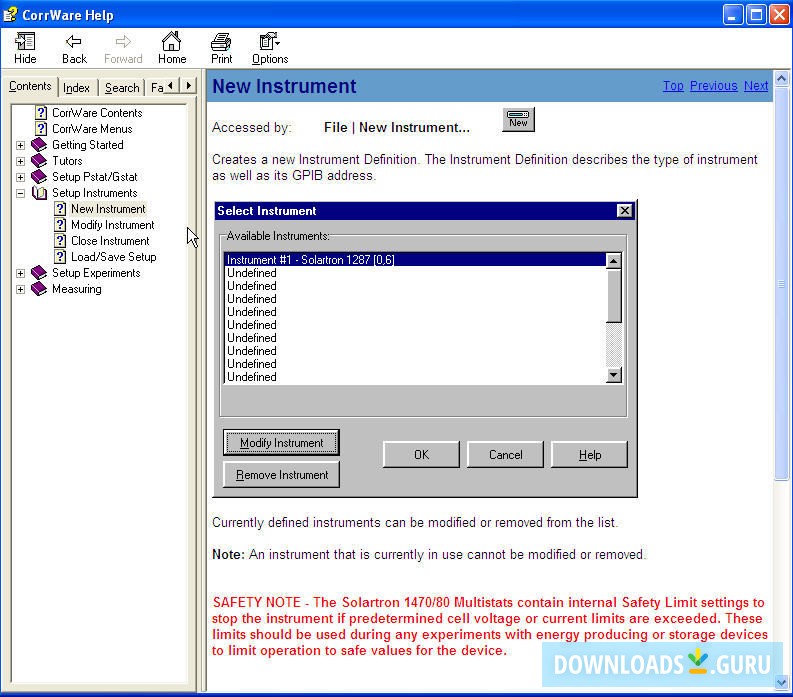793x697 pixels.
Task: Click the CorrWare Menus topic icon
Action: (41, 128)
